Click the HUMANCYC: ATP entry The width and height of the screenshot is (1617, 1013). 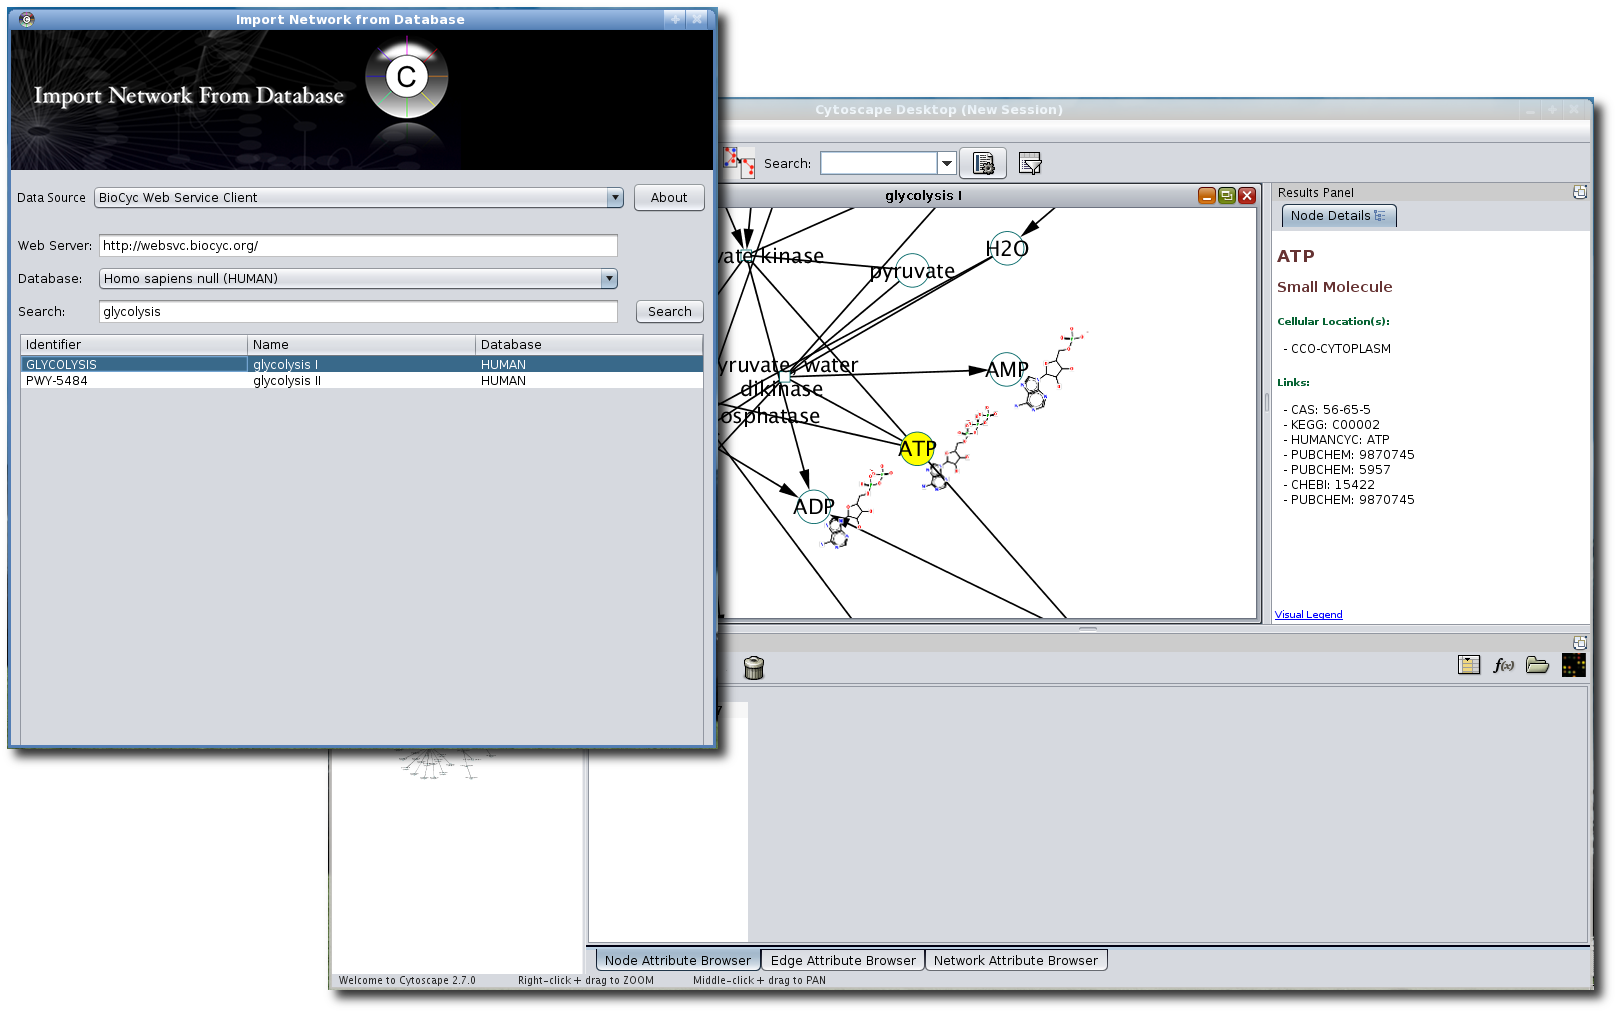(x=1336, y=439)
